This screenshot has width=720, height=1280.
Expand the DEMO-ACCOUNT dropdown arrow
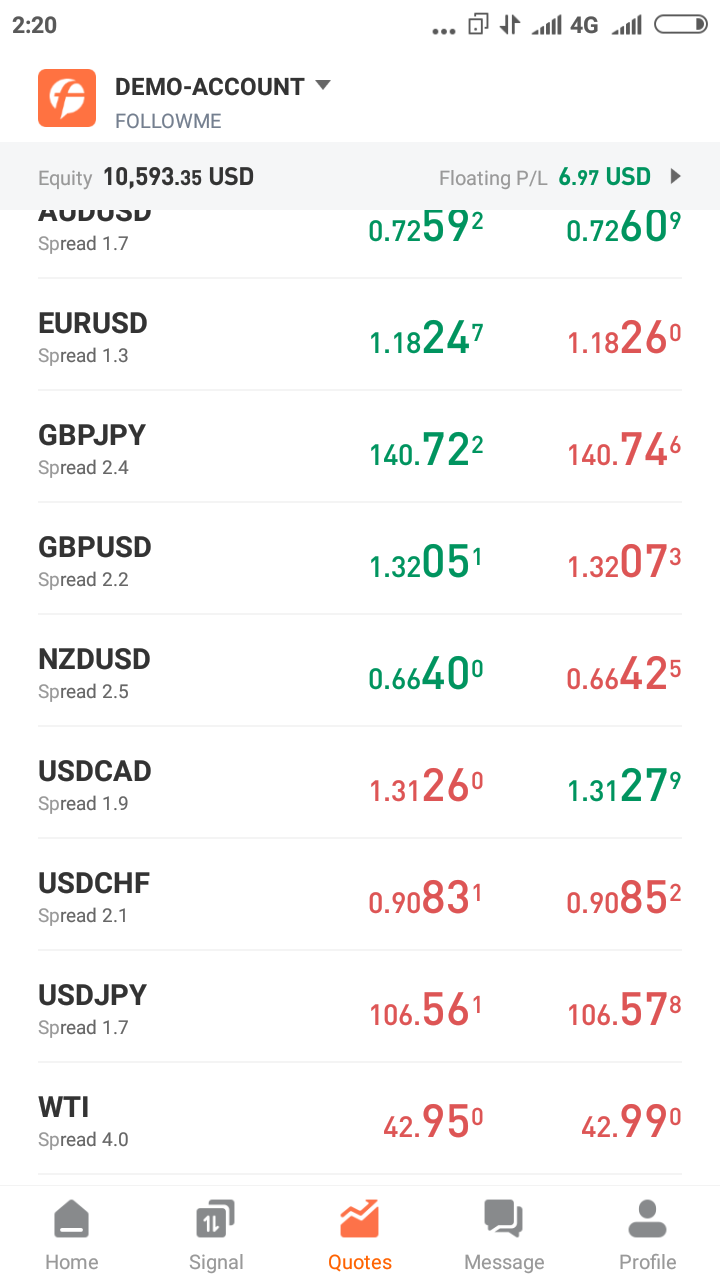pyautogui.click(x=322, y=86)
